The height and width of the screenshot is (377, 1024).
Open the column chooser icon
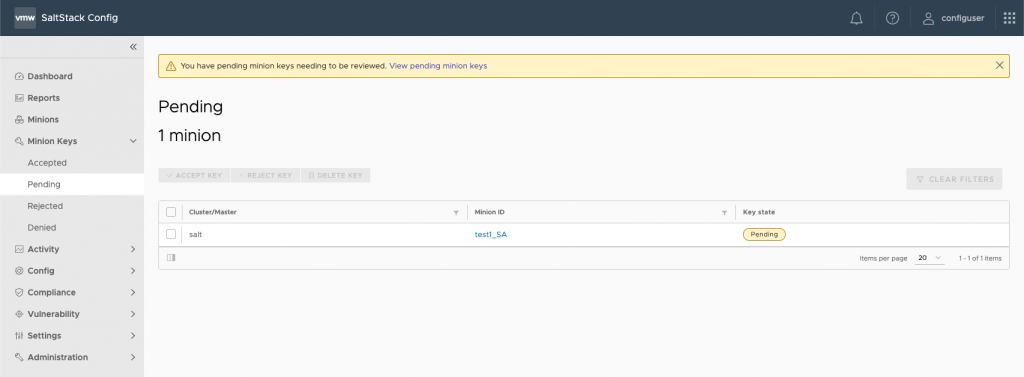[x=171, y=258]
